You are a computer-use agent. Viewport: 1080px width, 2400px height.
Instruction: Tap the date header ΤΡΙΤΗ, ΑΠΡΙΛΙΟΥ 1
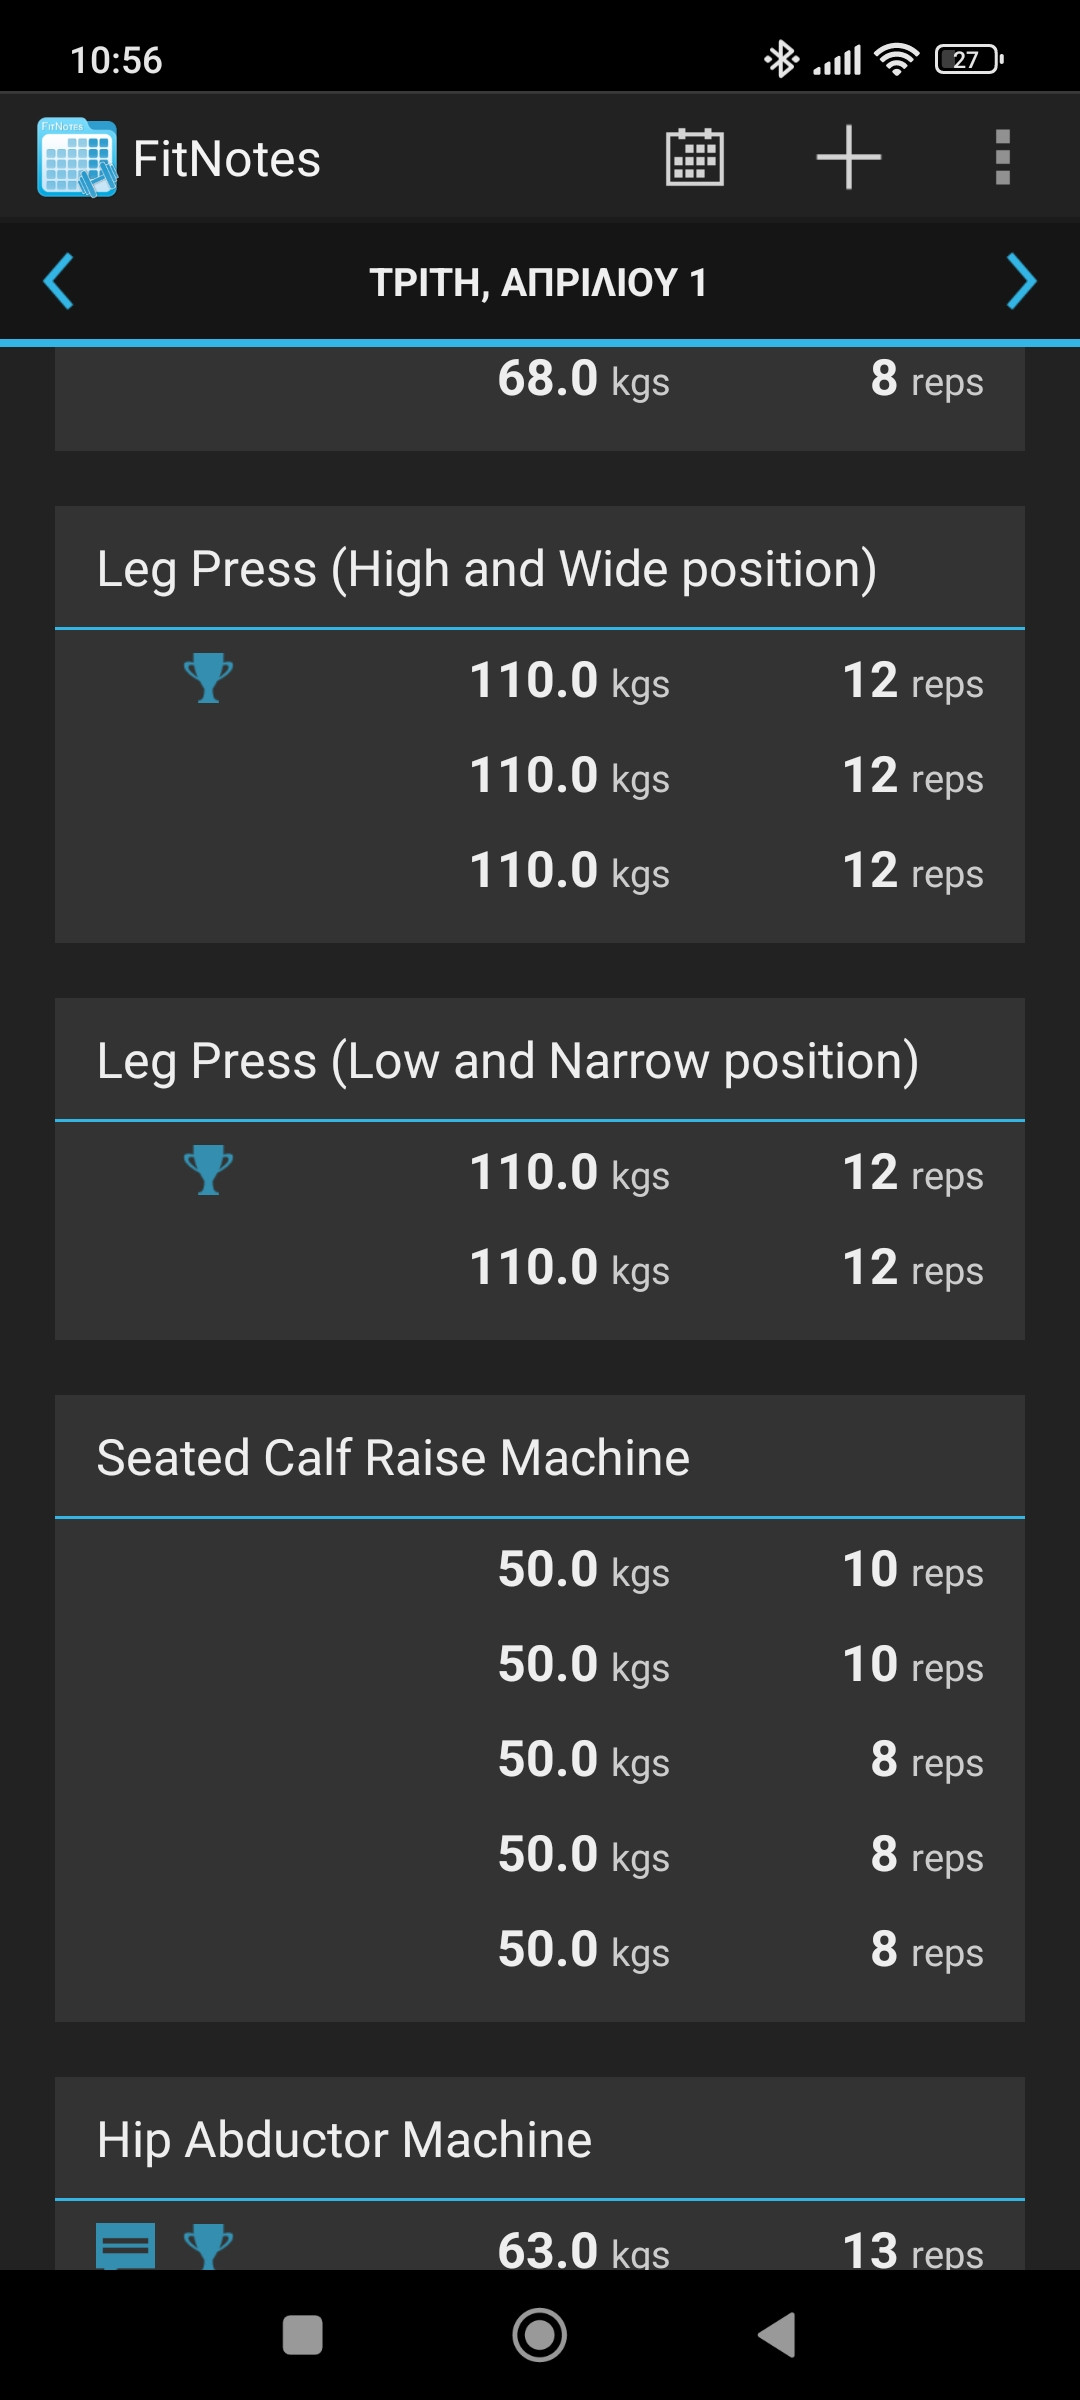(538, 282)
